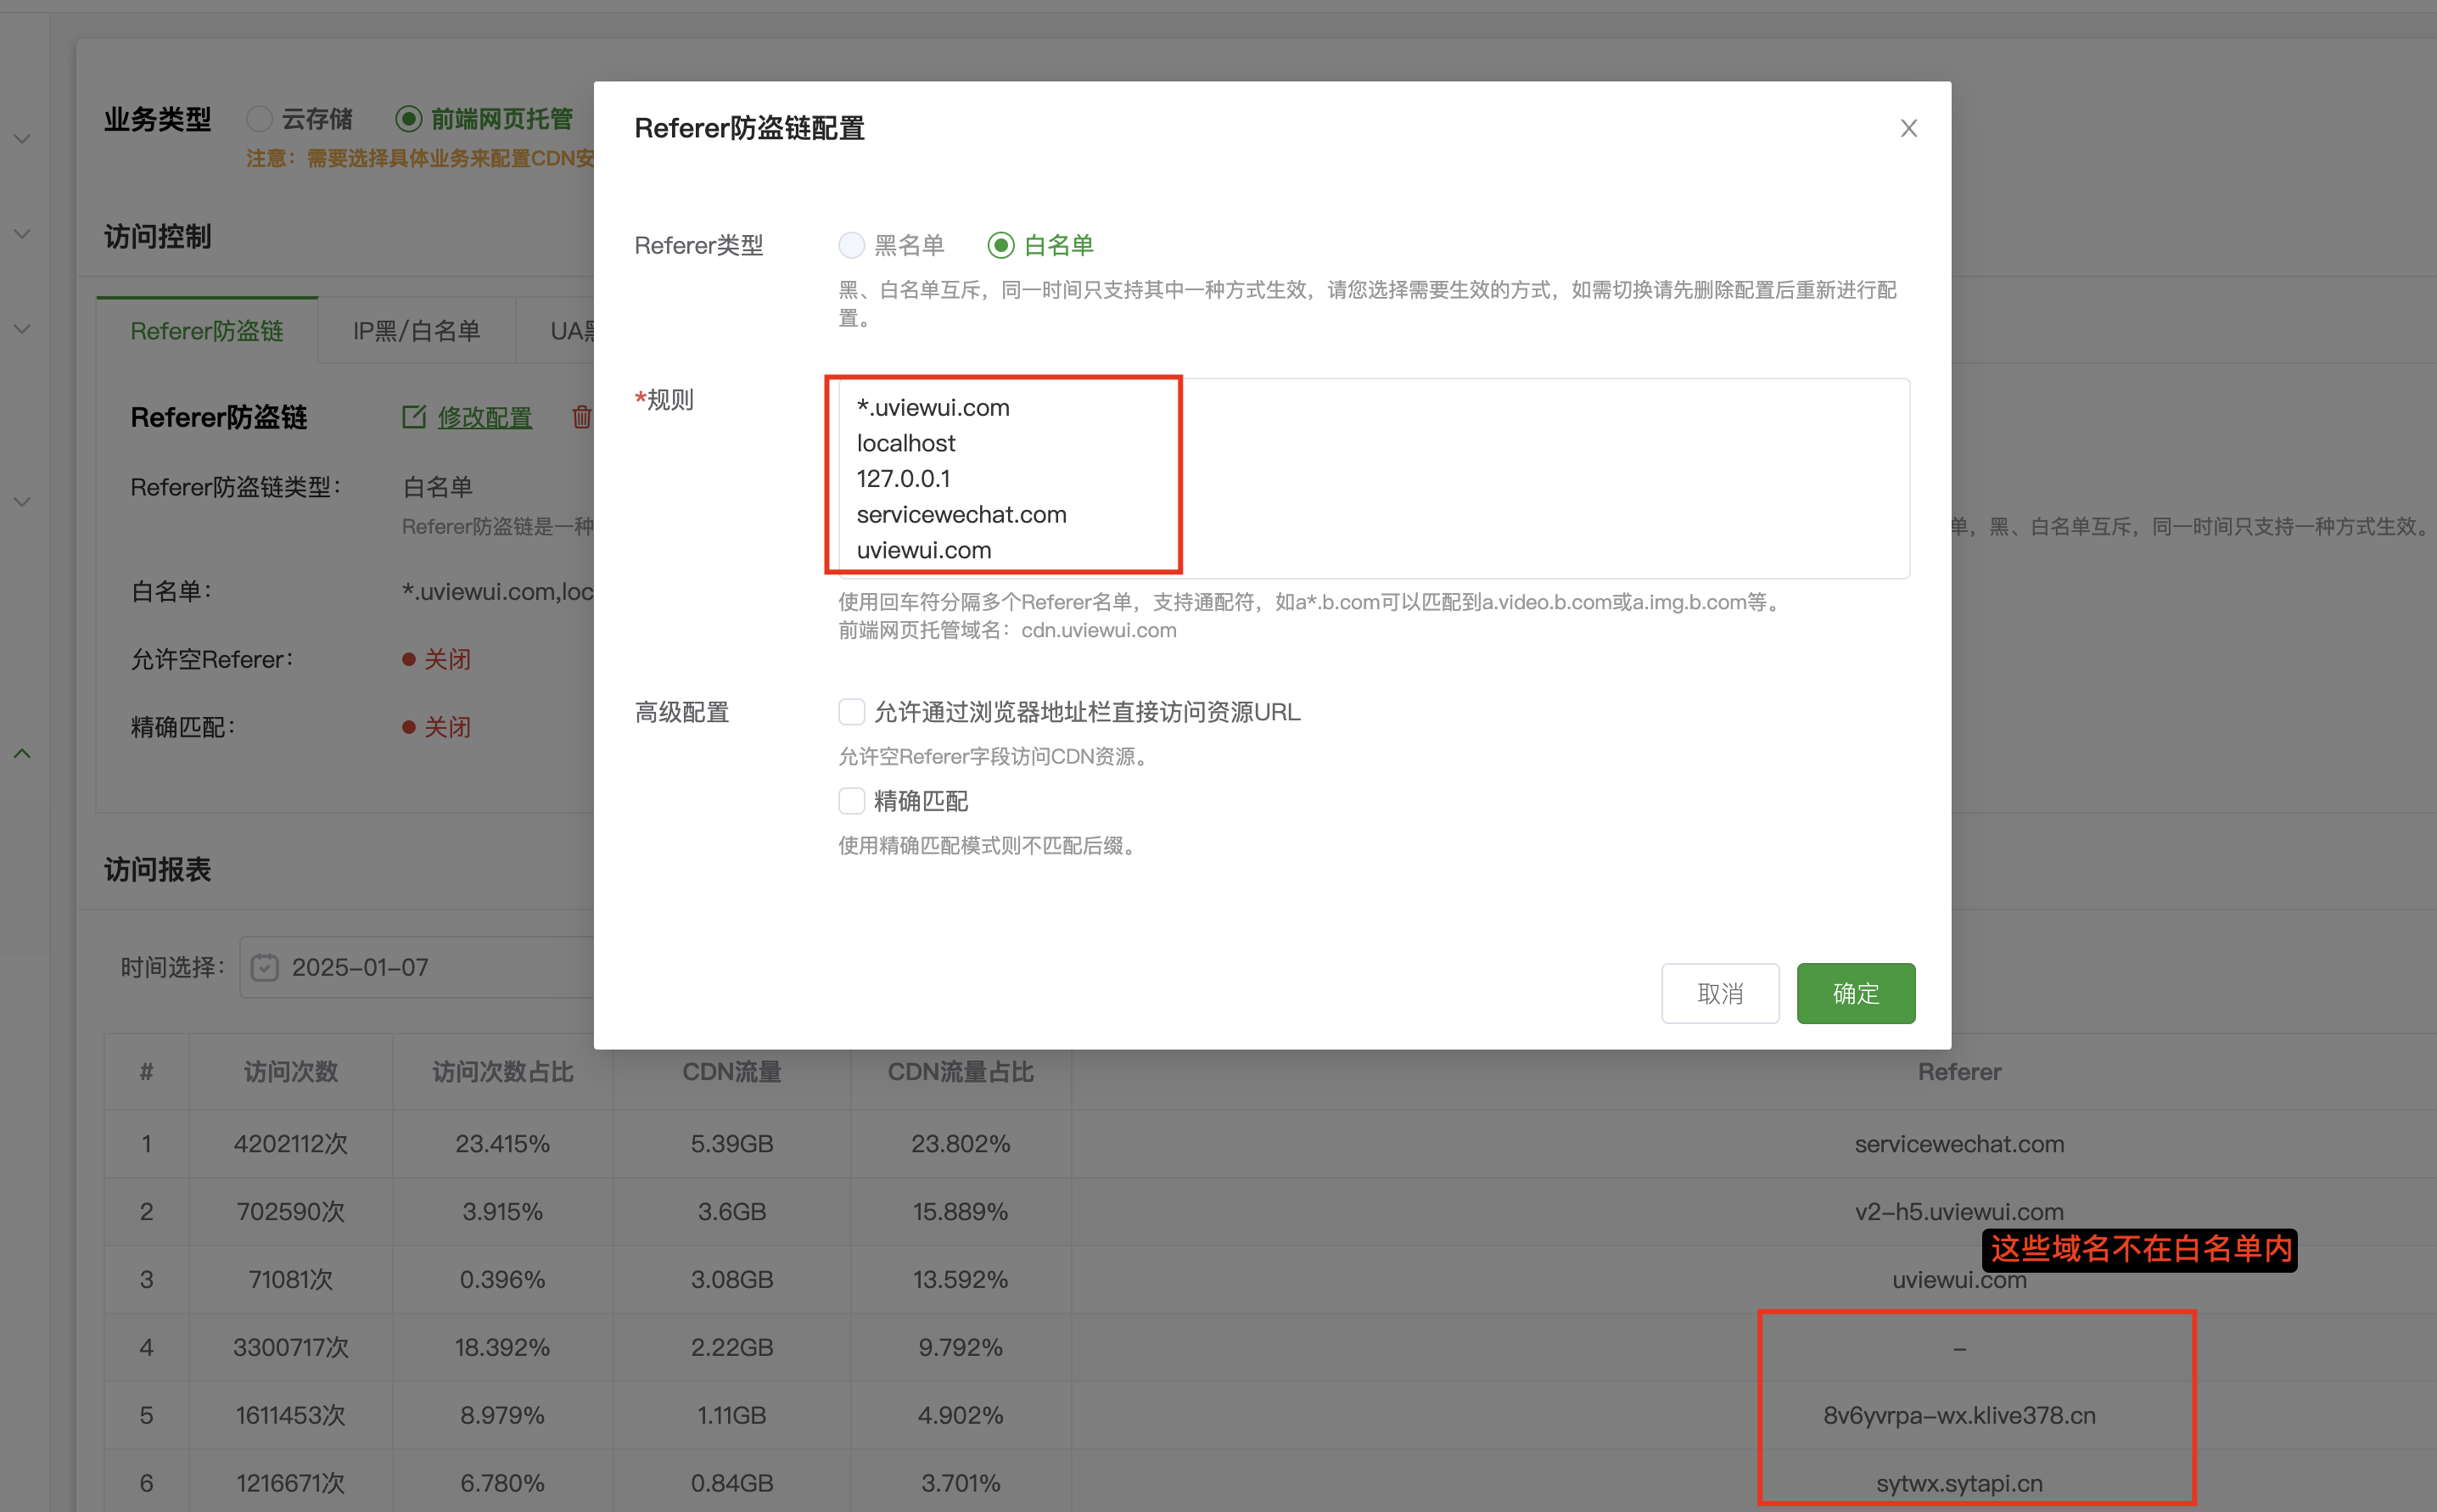Click the uviewui.com referer cell in row 3

click(x=1959, y=1280)
